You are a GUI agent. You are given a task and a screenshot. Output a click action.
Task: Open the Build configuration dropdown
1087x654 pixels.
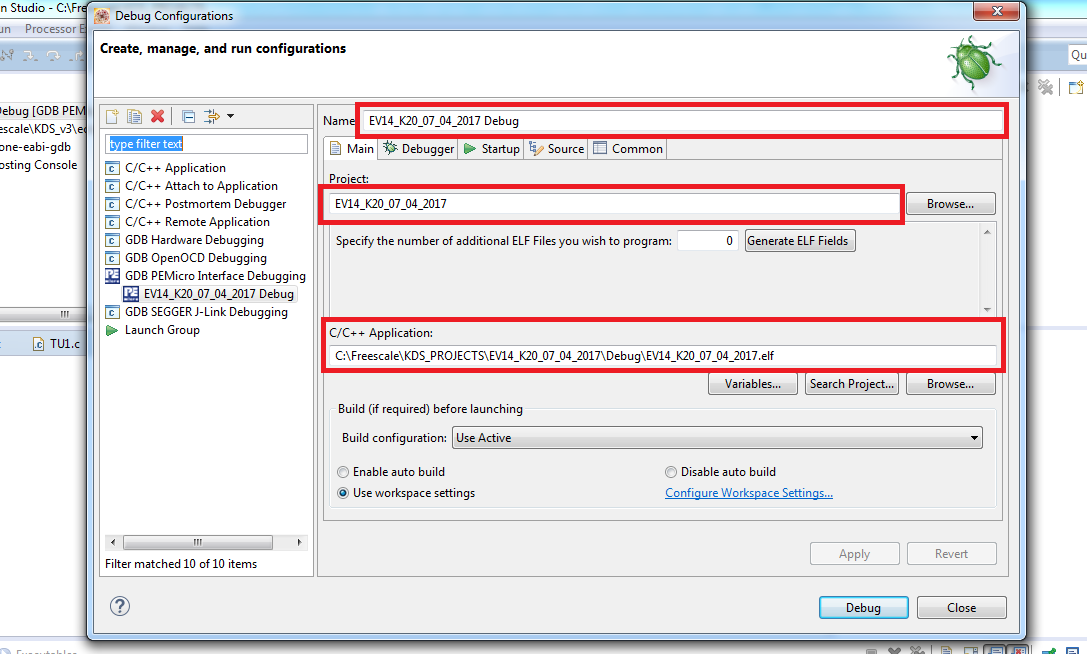pos(717,438)
